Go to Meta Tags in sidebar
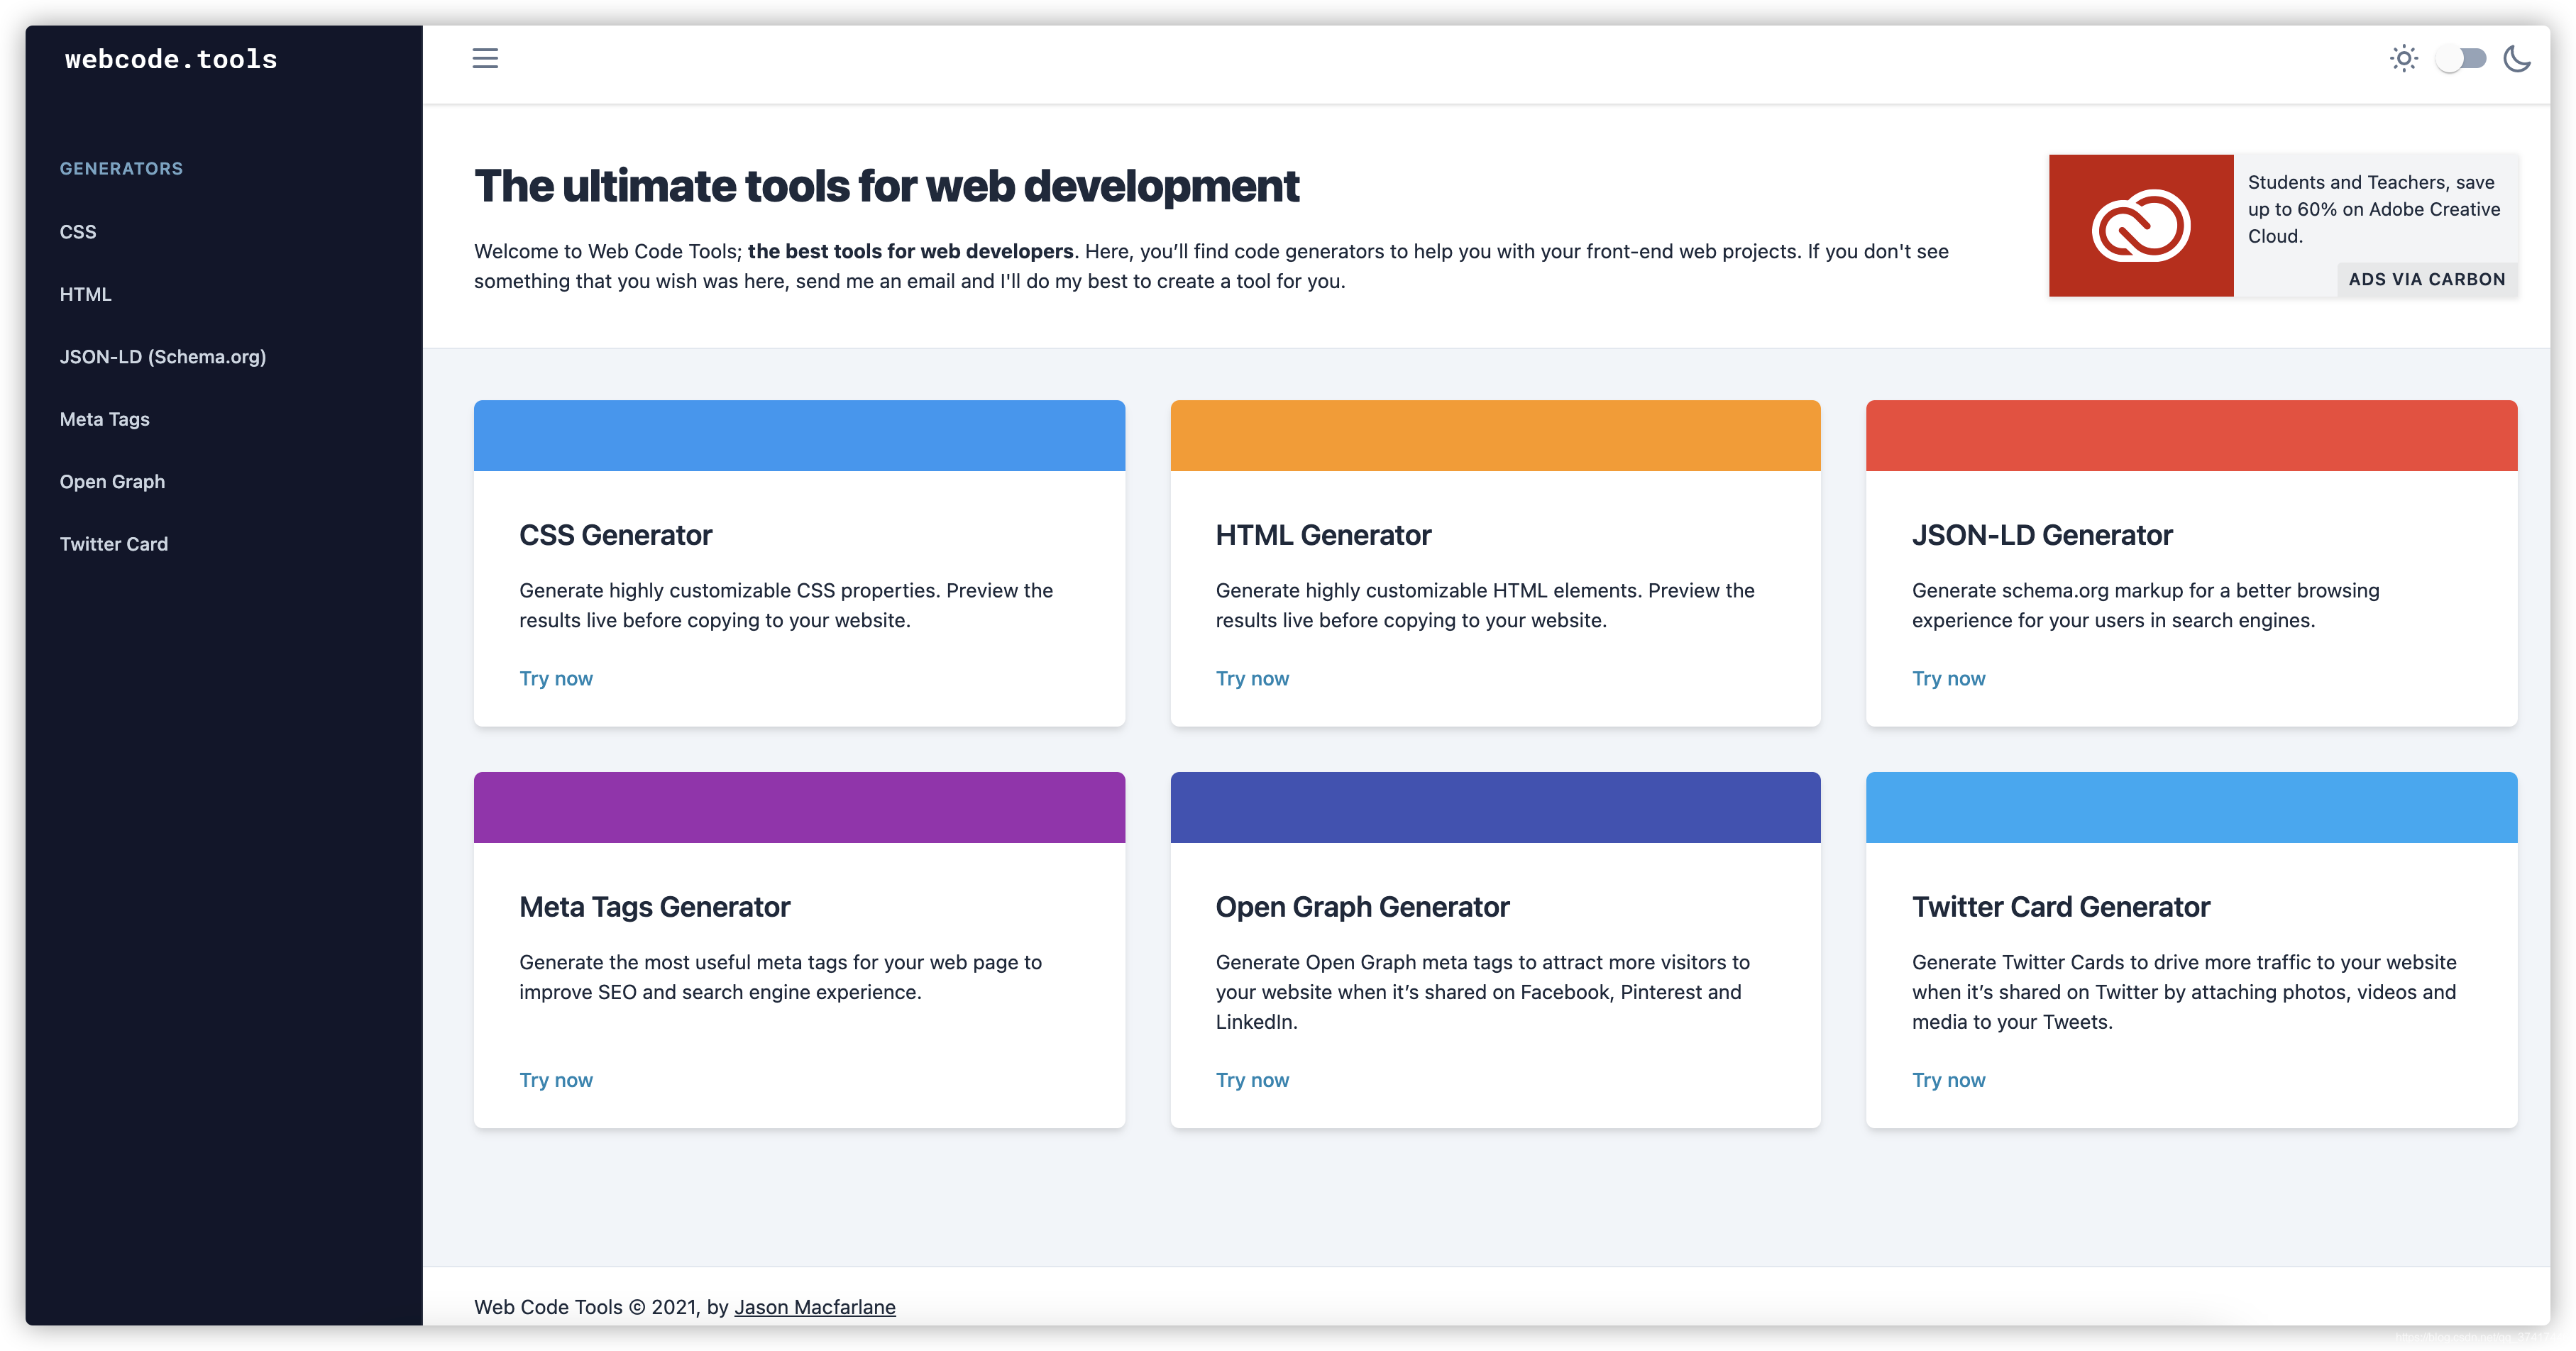The width and height of the screenshot is (2576, 1351). click(105, 419)
